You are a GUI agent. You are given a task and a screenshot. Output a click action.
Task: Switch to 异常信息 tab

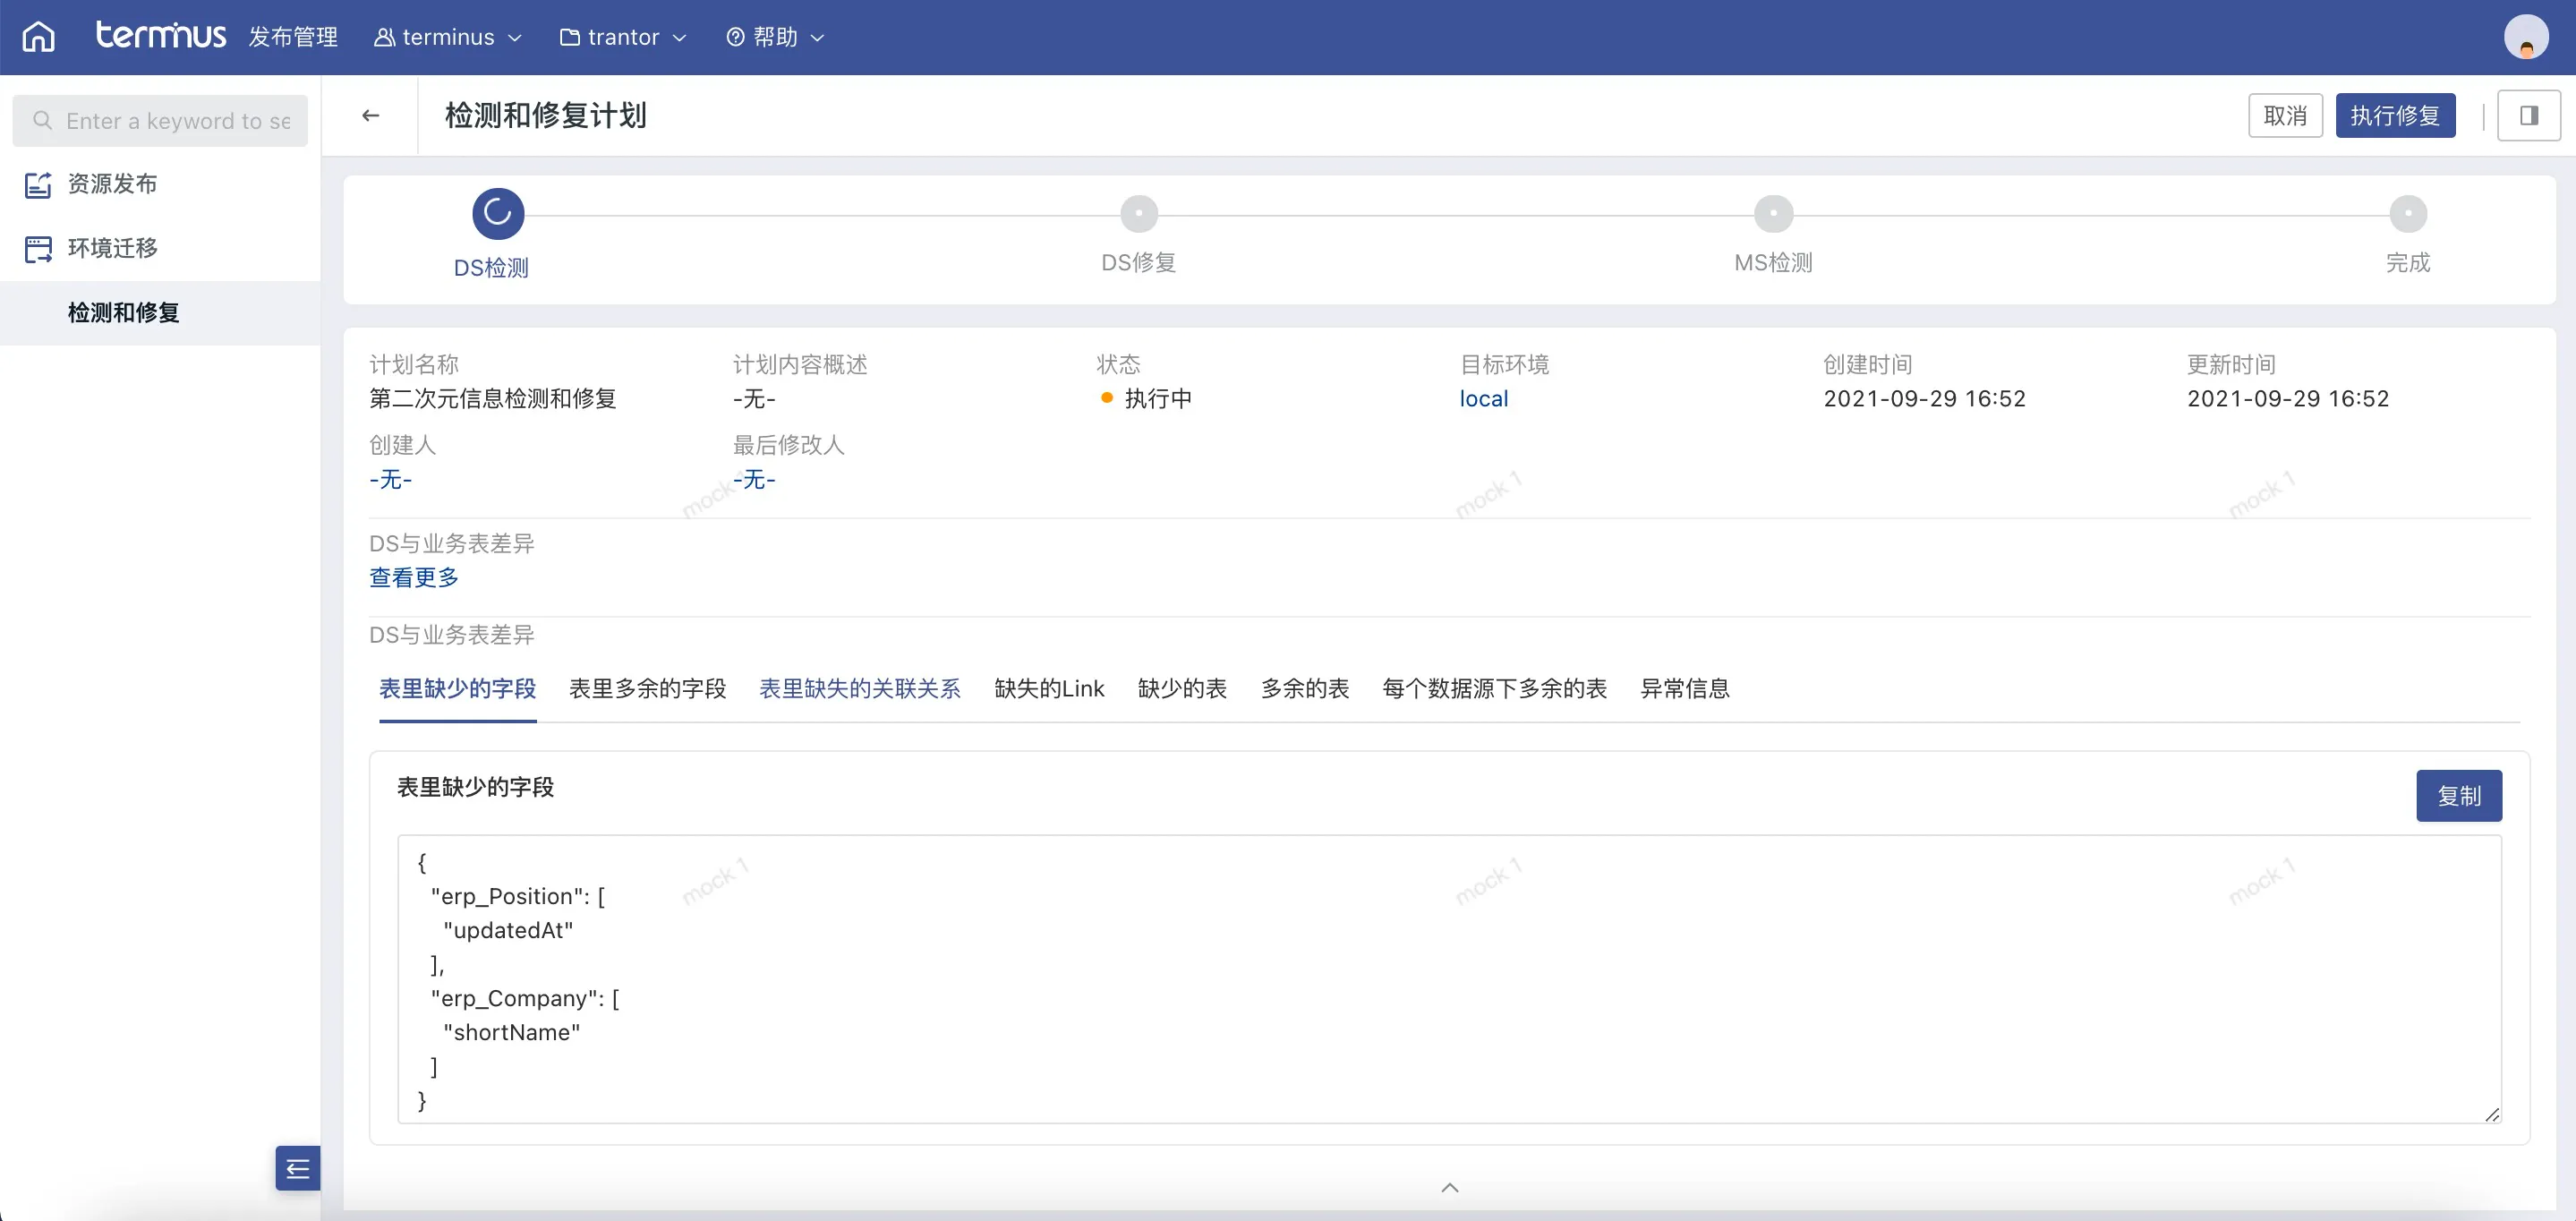(x=1684, y=689)
